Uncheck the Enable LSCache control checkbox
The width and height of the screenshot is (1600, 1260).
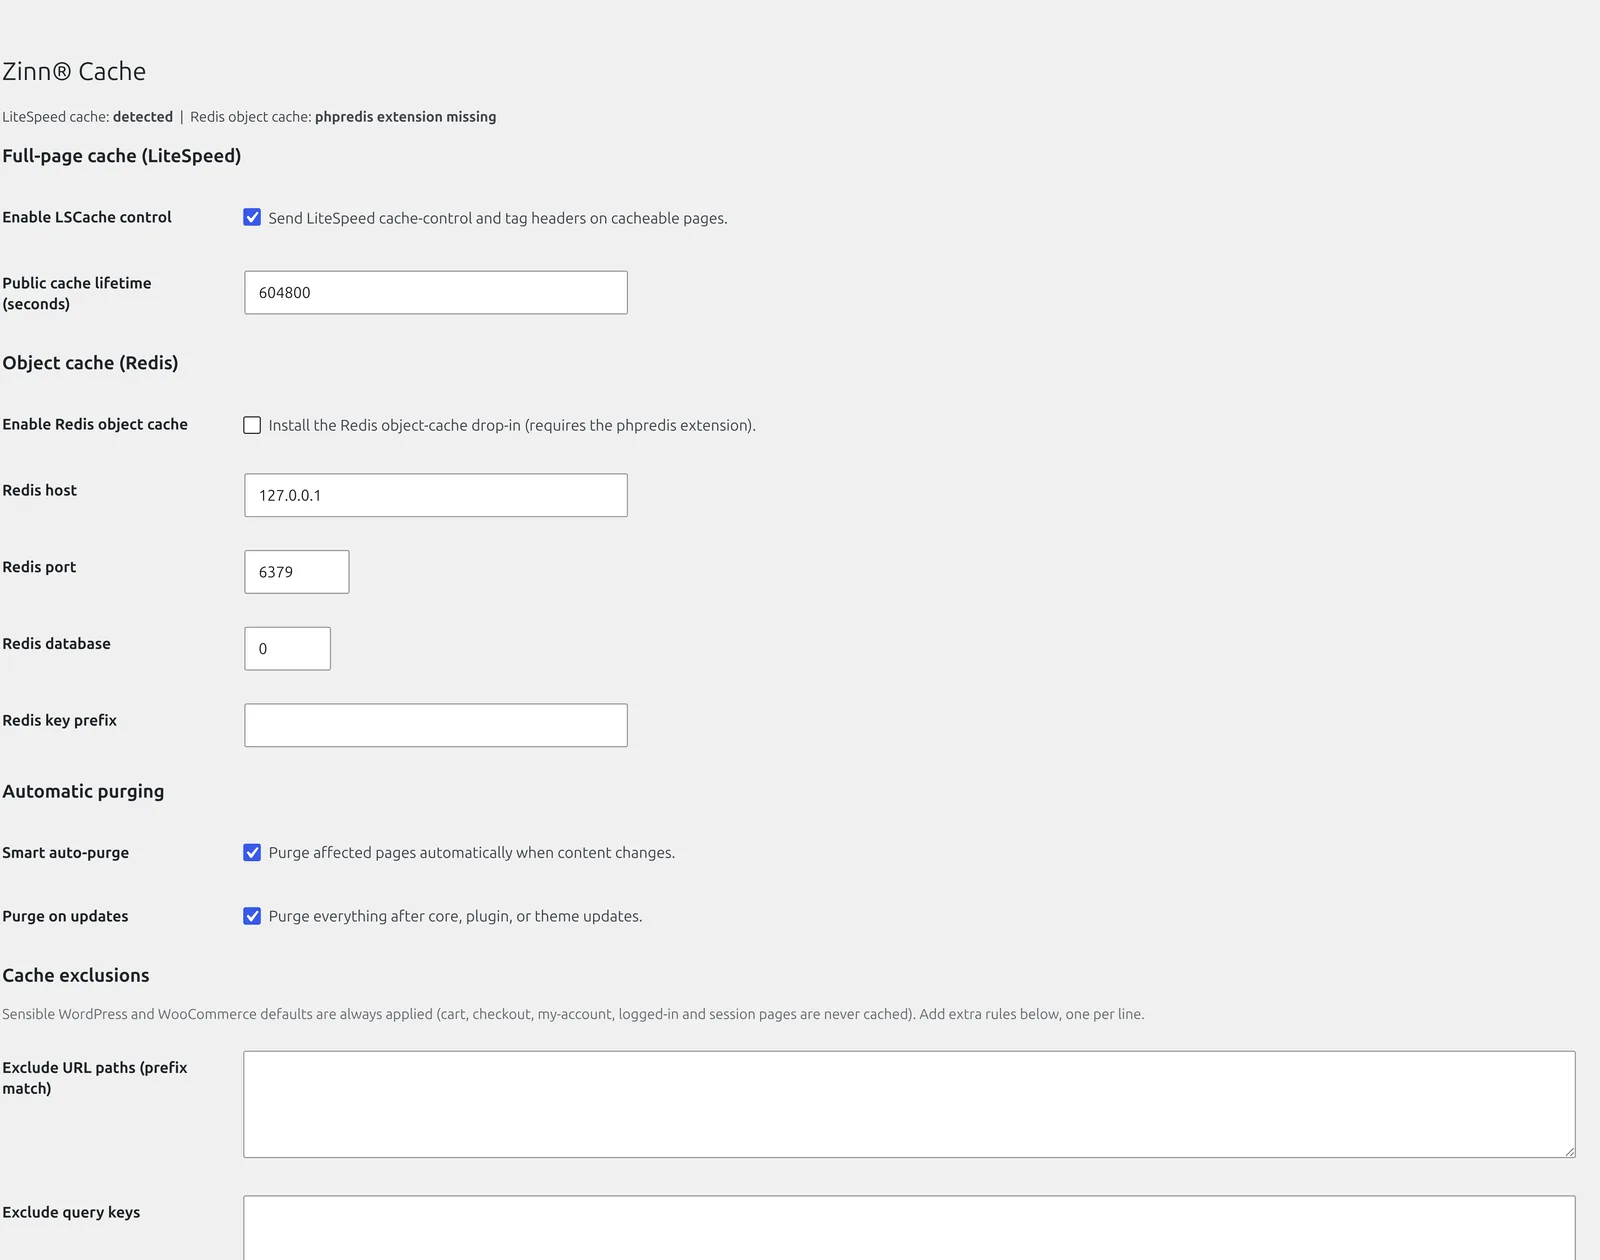(252, 217)
